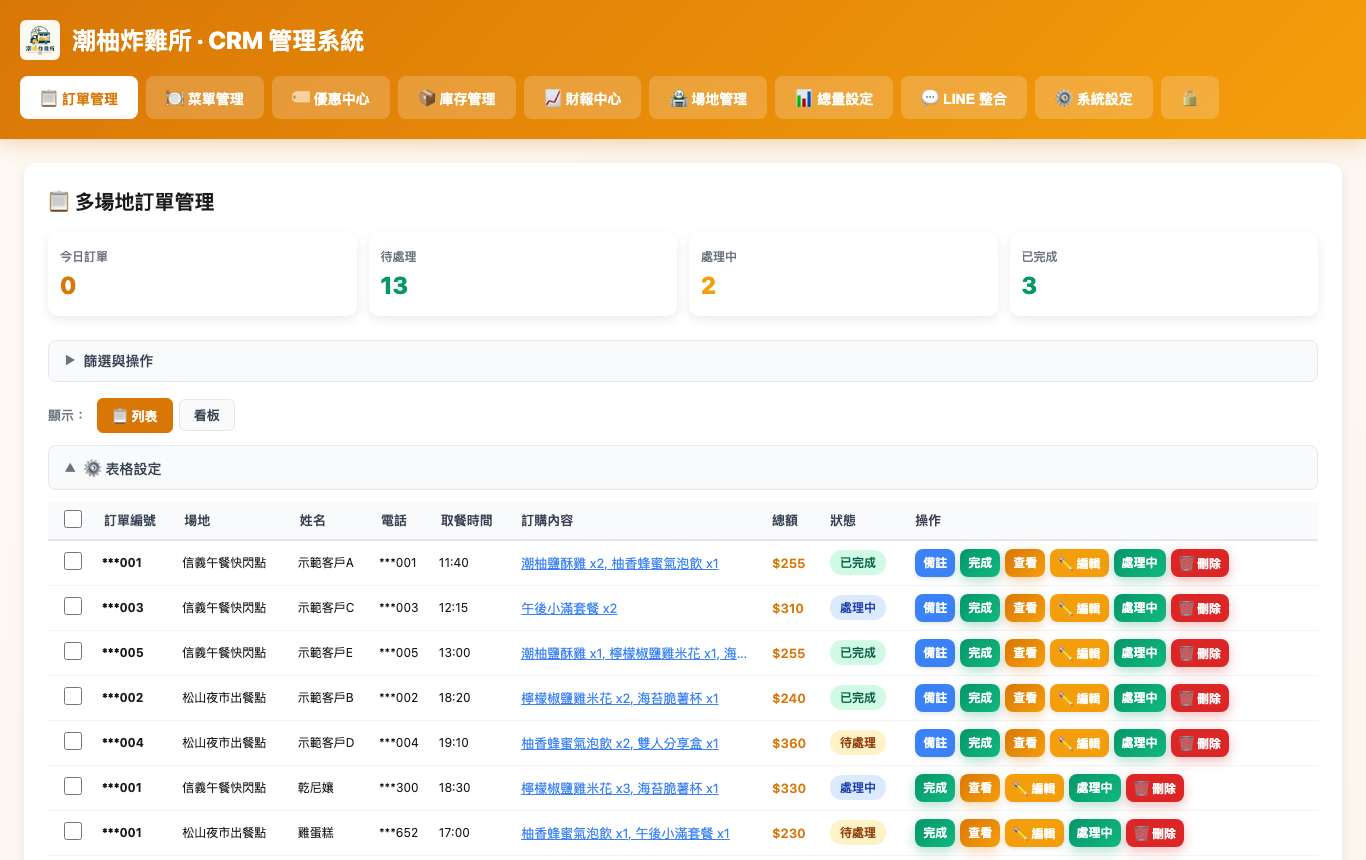Open the LINE 整合 tab
Image resolution: width=1366 pixels, height=860 pixels.
tap(964, 98)
